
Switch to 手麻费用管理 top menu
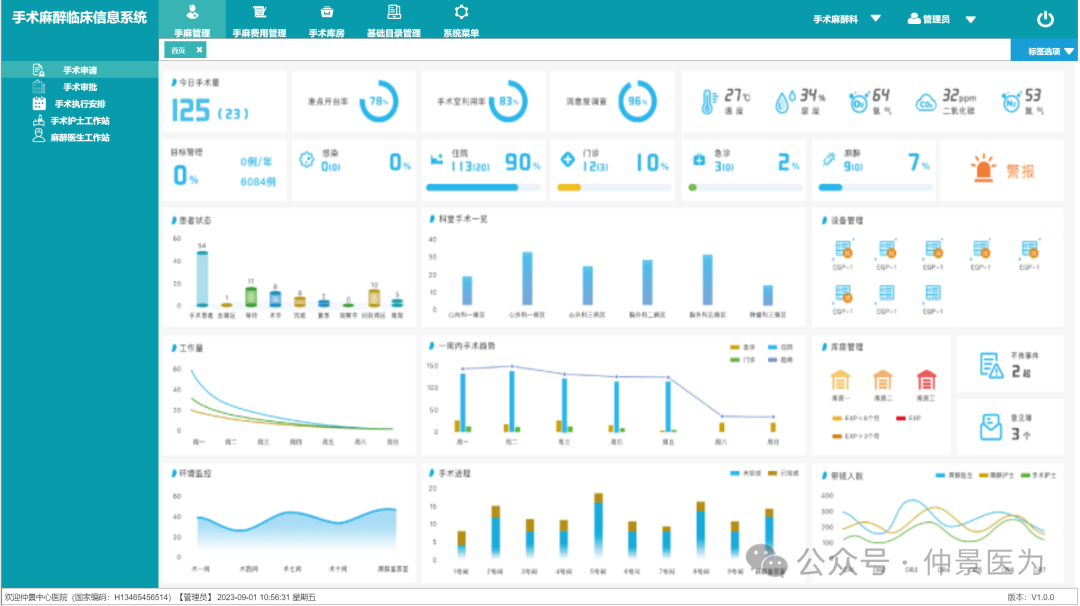tap(259, 21)
